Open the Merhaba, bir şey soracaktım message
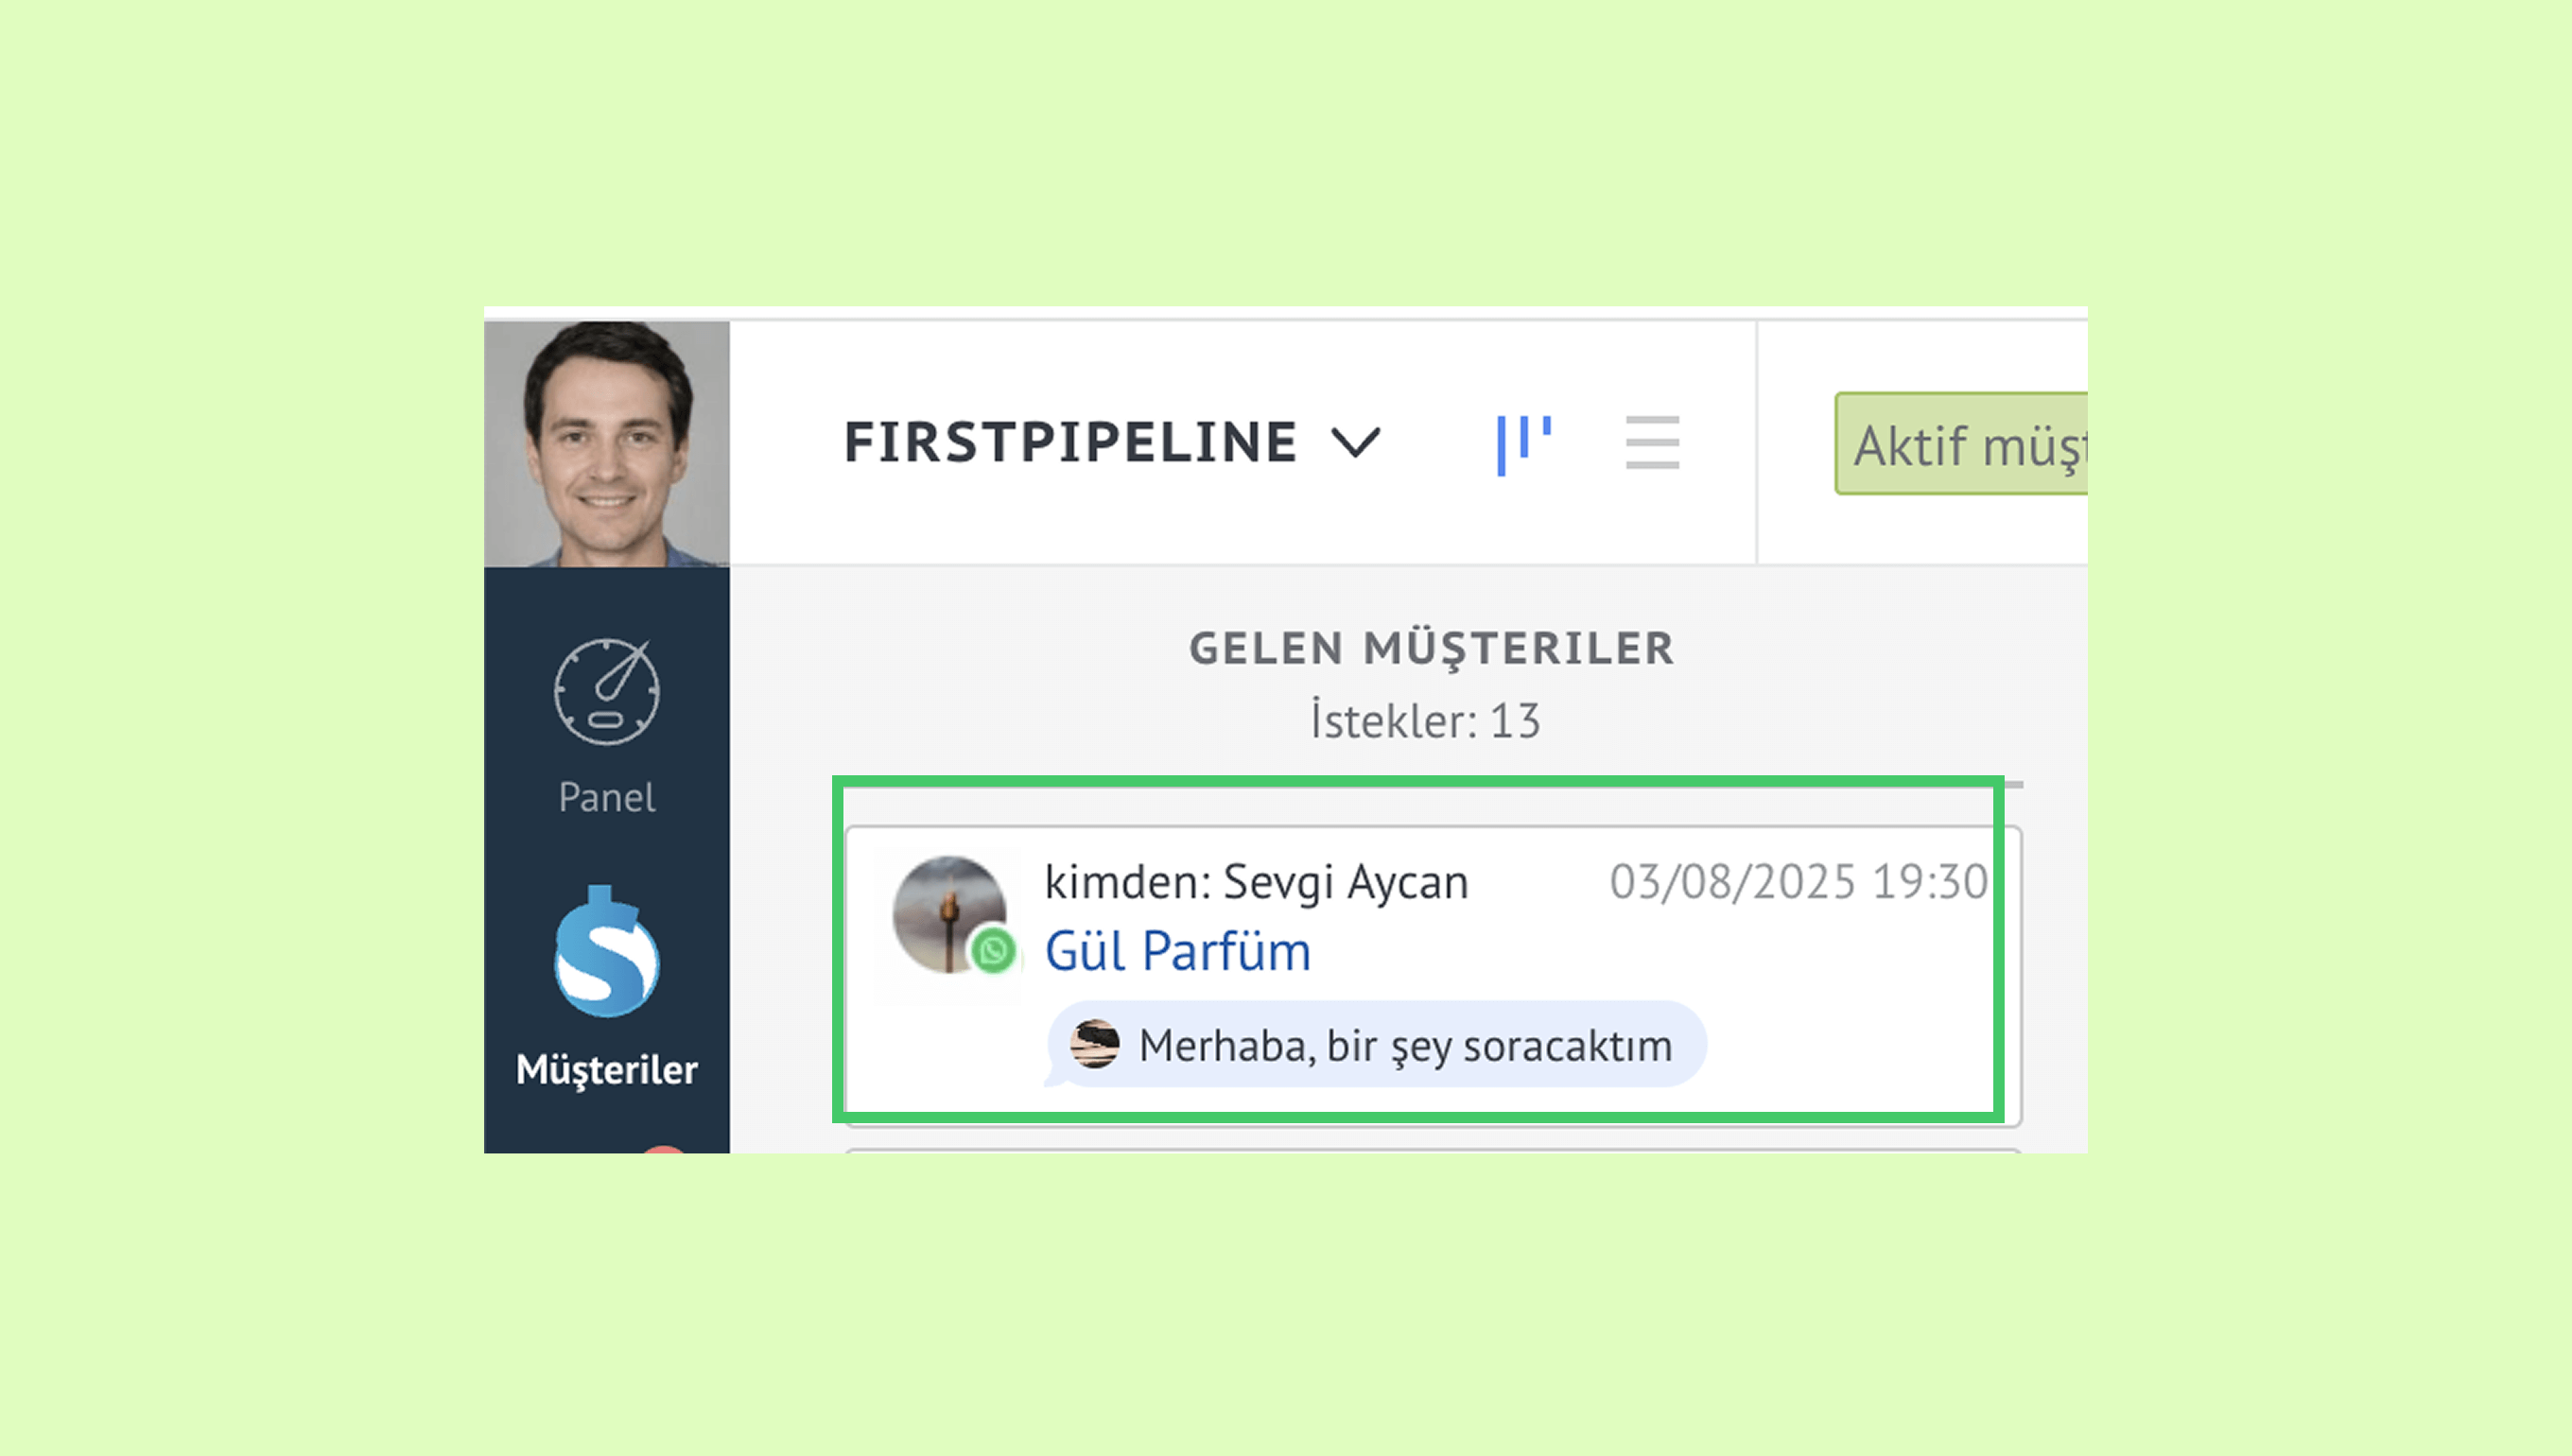2572x1456 pixels. point(1378,1045)
